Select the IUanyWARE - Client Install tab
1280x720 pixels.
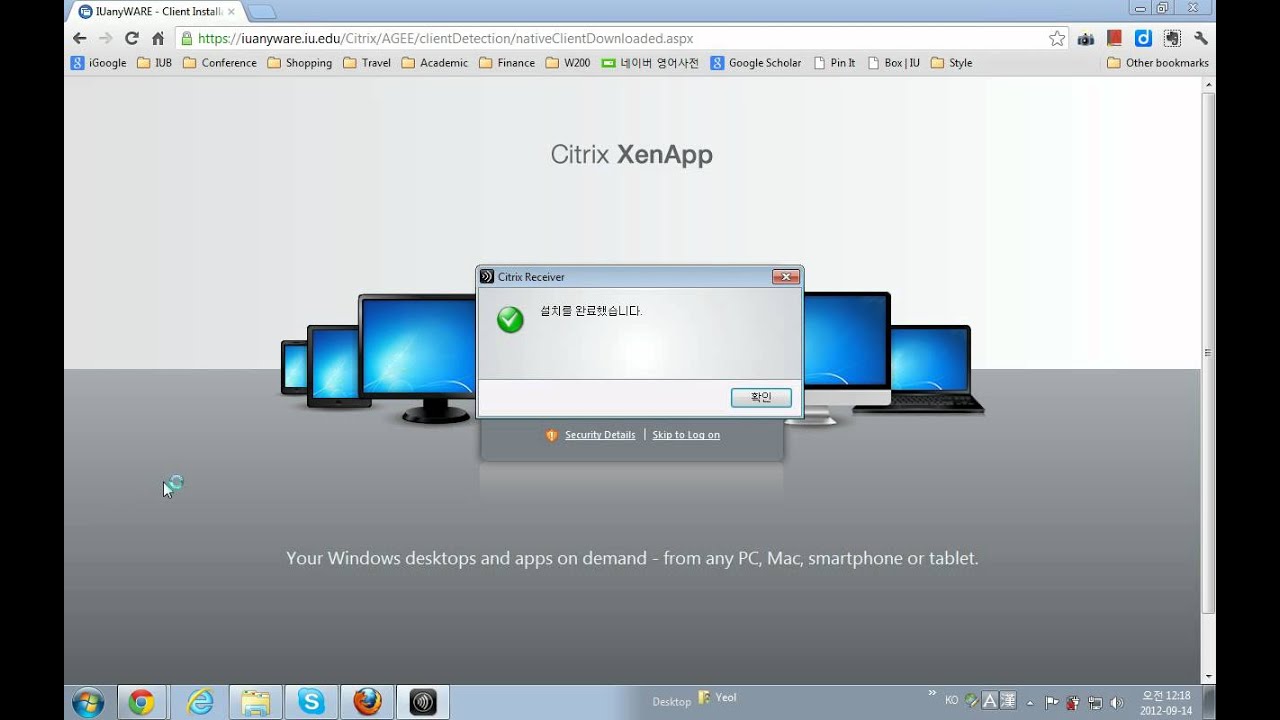coord(155,11)
